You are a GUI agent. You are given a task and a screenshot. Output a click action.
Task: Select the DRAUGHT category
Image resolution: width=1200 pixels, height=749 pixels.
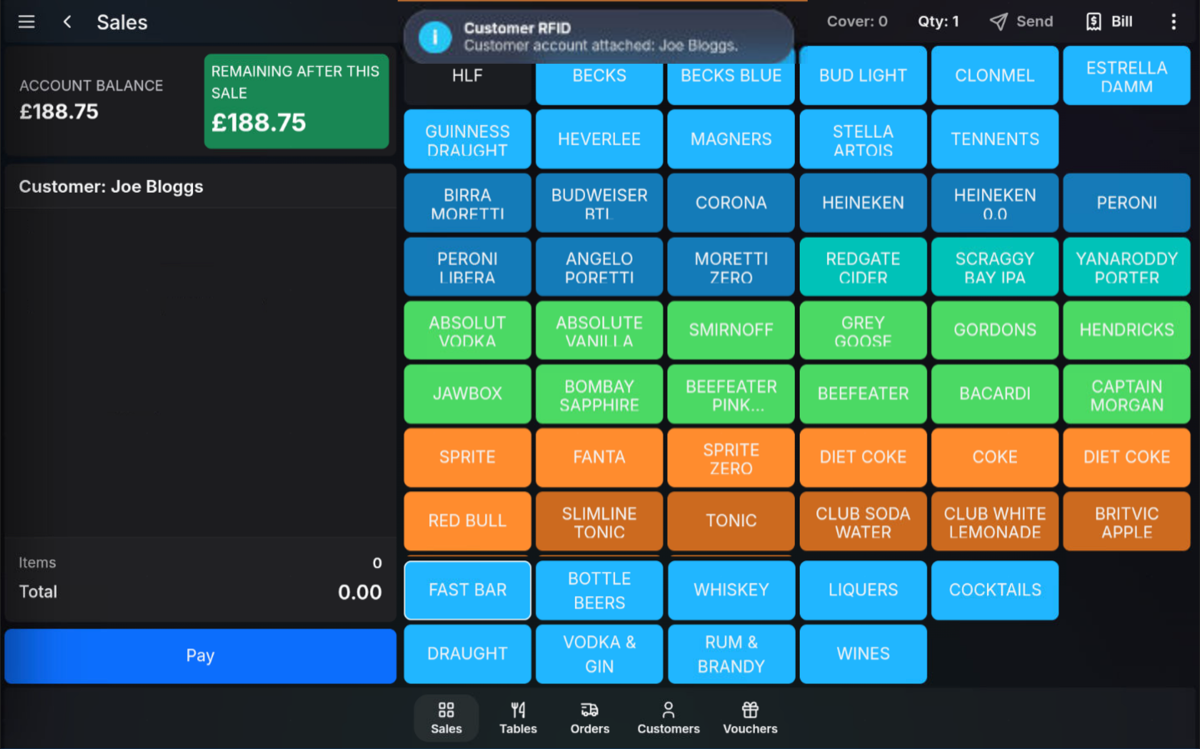[x=467, y=654]
